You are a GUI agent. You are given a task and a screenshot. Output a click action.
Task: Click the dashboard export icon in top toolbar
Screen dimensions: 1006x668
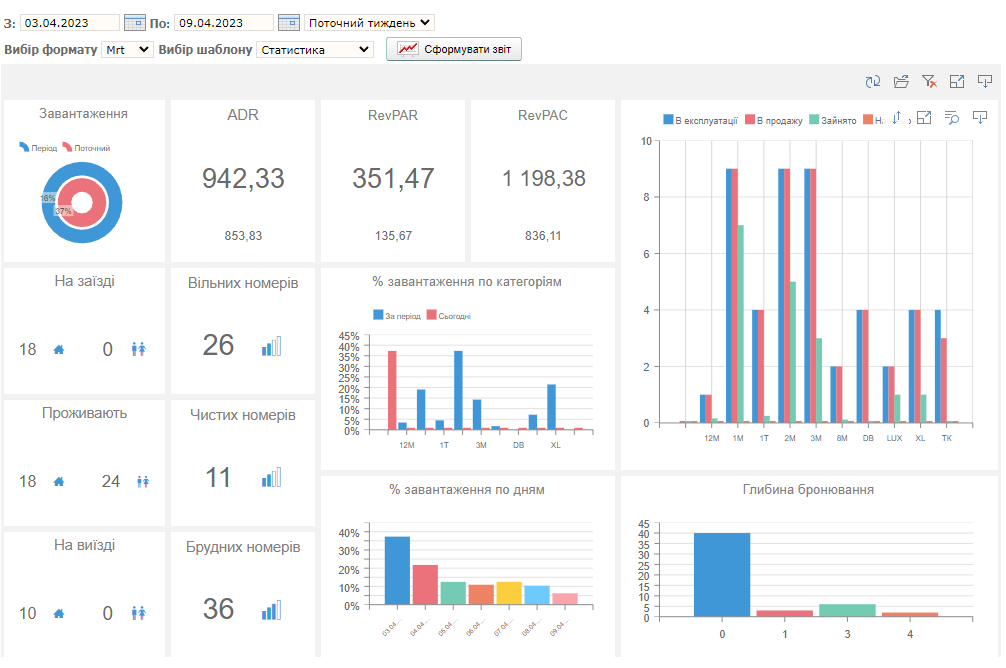985,82
